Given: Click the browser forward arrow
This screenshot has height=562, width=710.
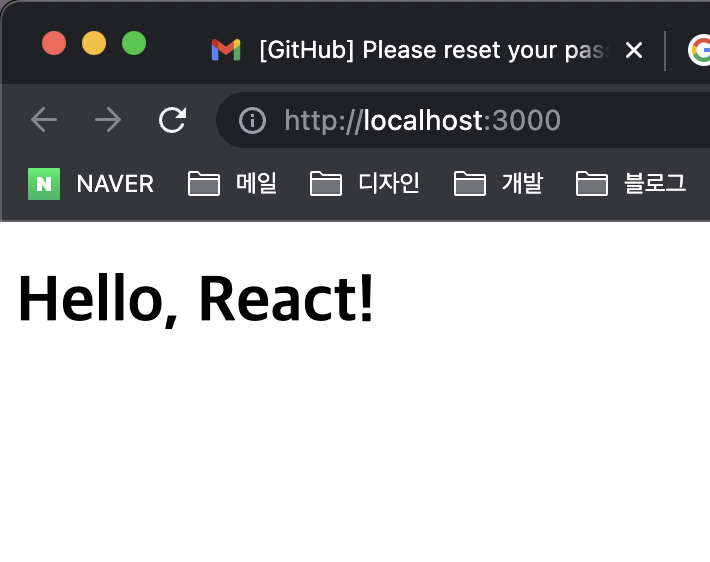Looking at the screenshot, I should click(108, 120).
